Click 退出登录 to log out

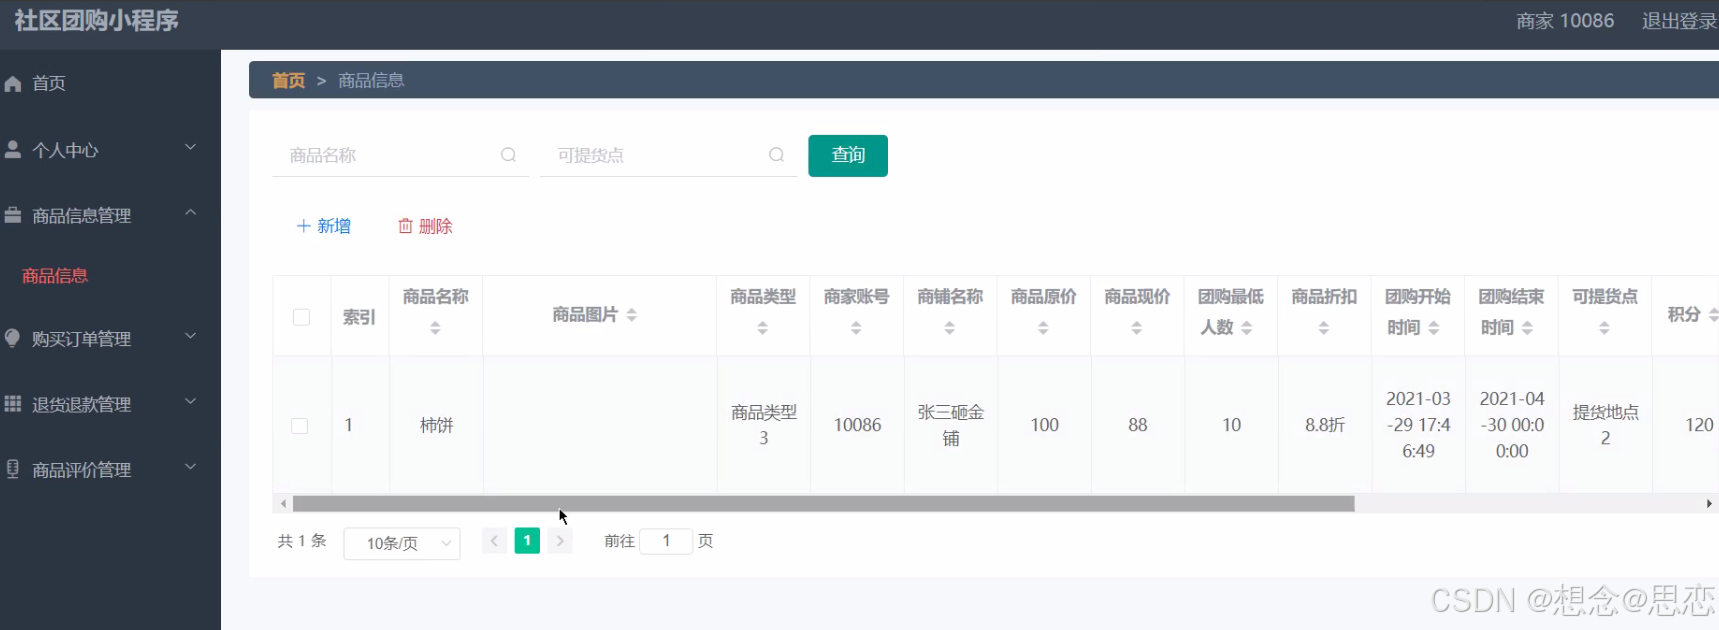(1679, 21)
